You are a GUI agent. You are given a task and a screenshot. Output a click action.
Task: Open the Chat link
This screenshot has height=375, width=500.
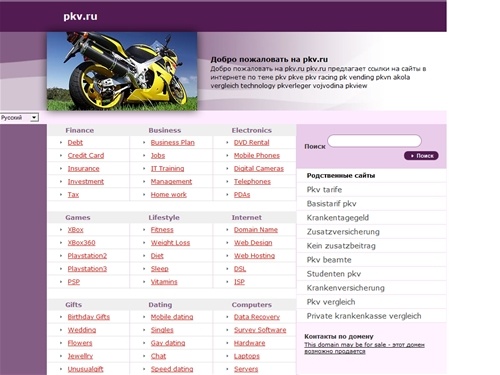pos(158,356)
